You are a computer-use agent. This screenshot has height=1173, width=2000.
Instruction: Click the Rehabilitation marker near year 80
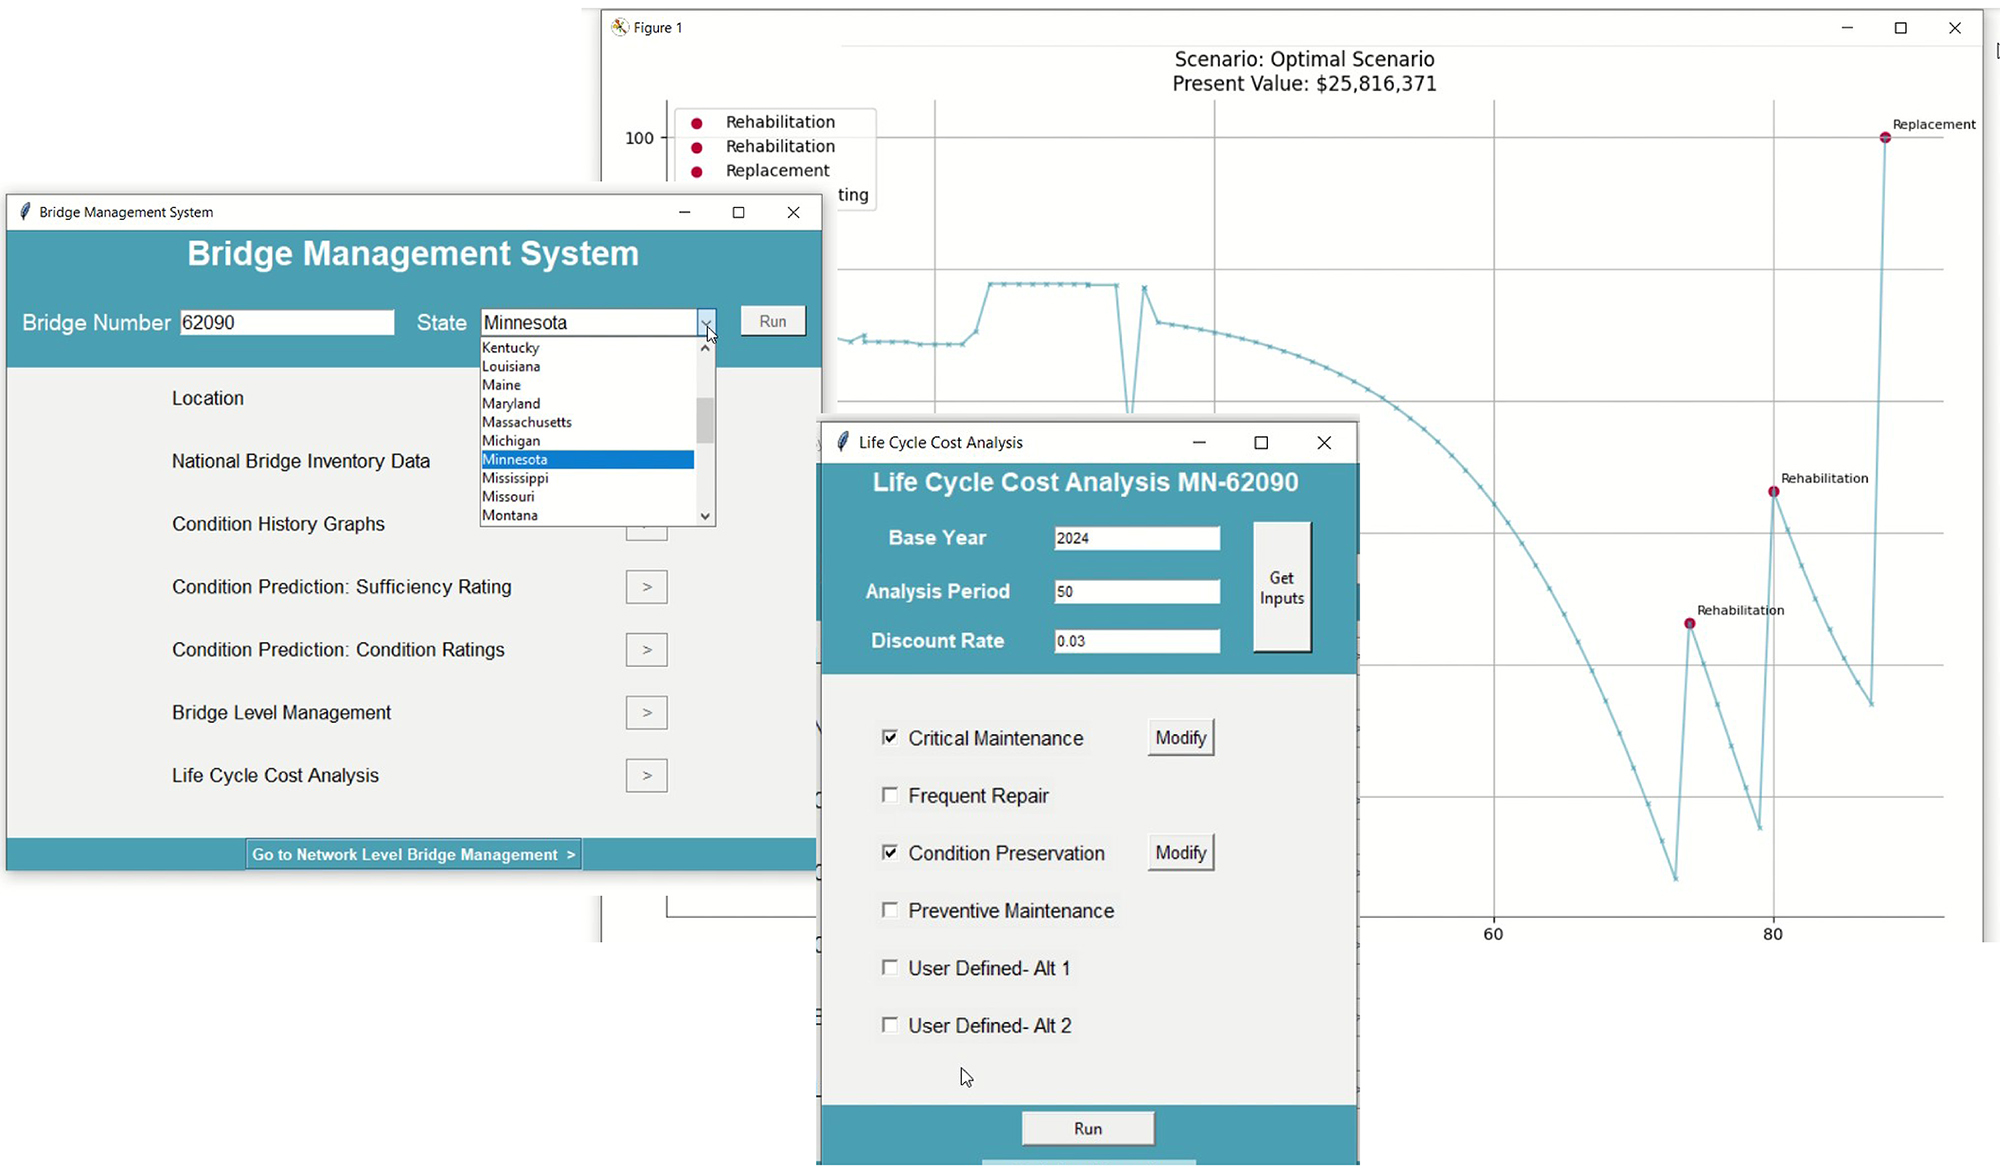click(1773, 492)
